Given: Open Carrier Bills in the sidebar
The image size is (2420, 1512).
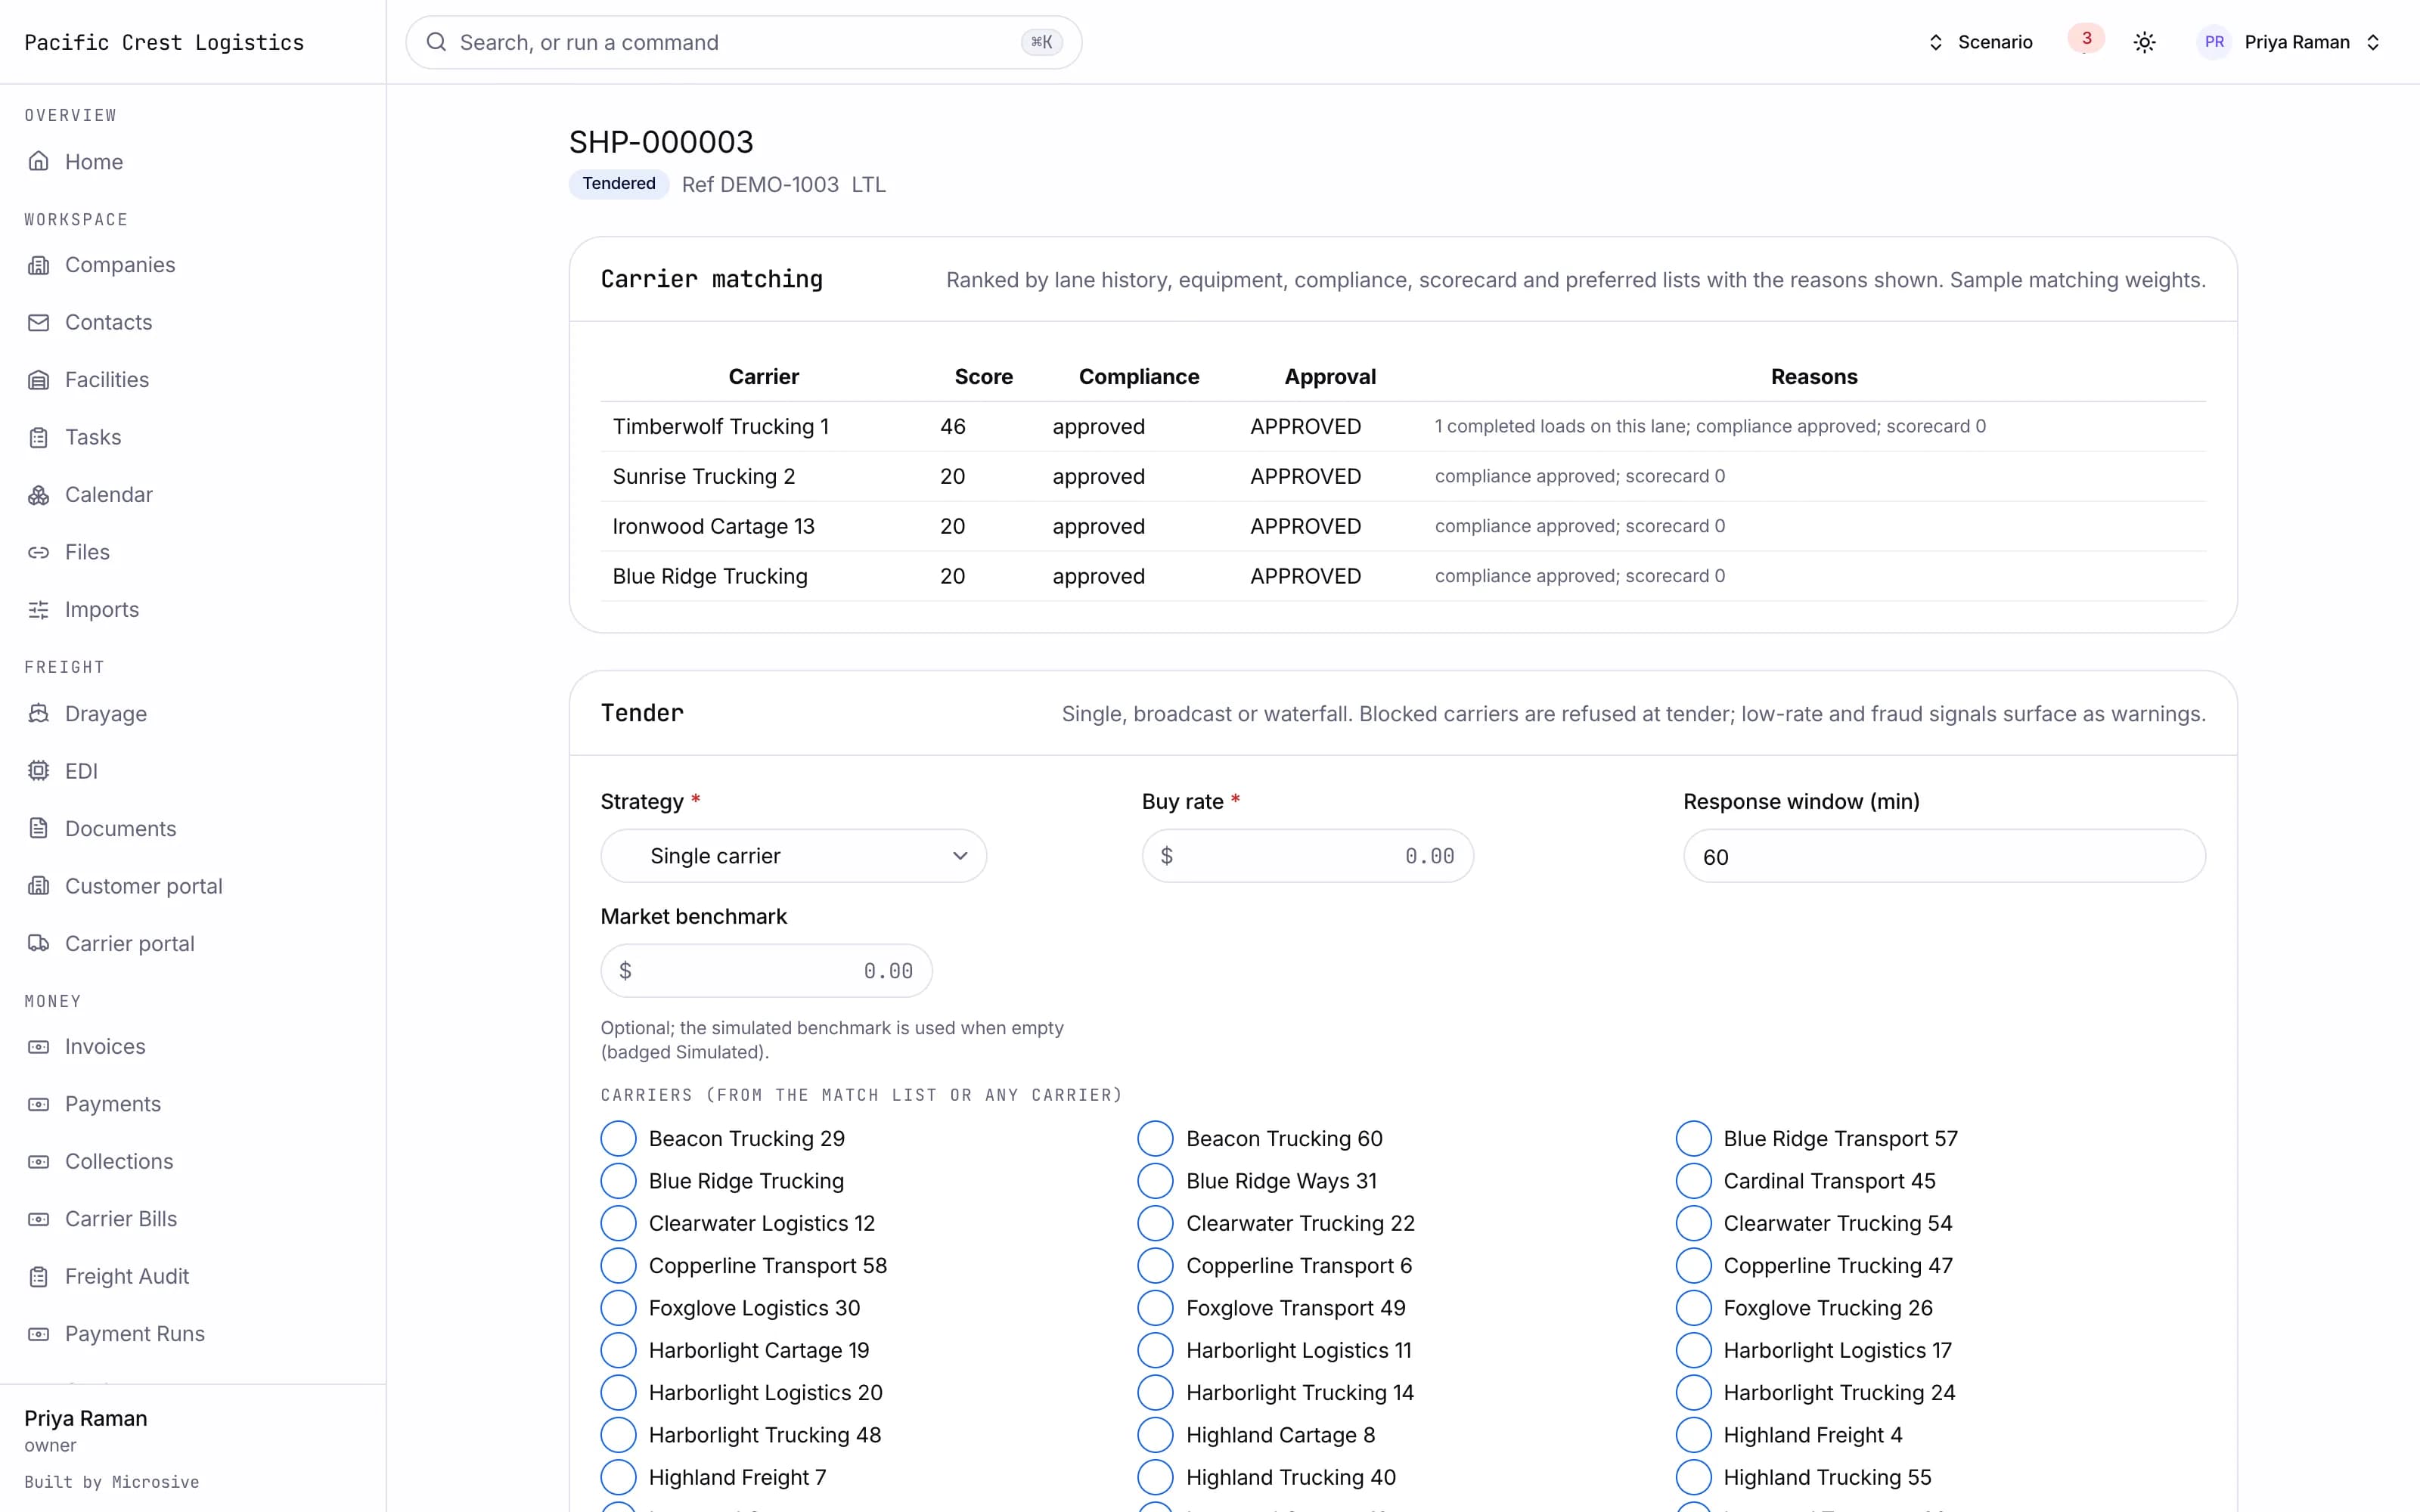Looking at the screenshot, I should (121, 1219).
